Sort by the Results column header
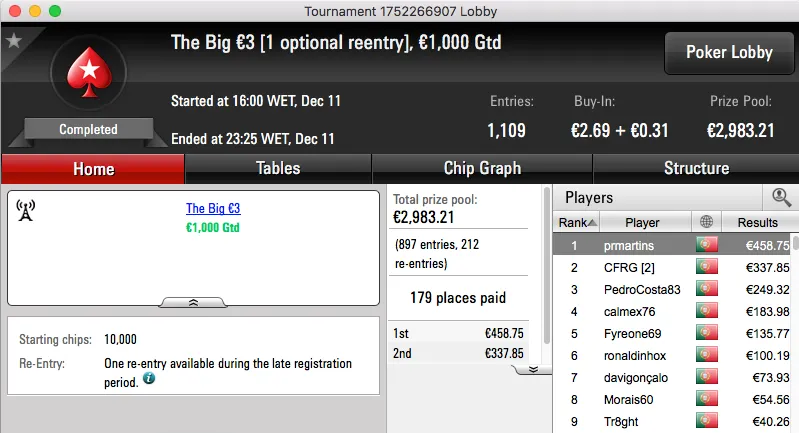 (757, 222)
